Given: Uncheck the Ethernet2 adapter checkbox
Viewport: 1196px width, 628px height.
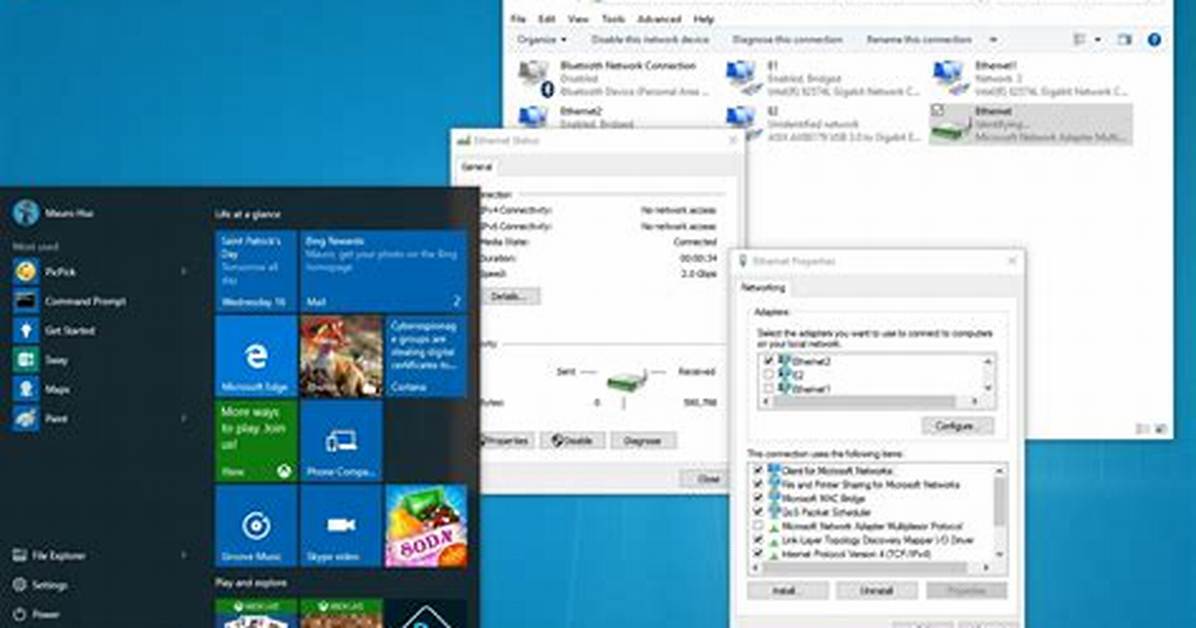Looking at the screenshot, I should click(x=768, y=361).
